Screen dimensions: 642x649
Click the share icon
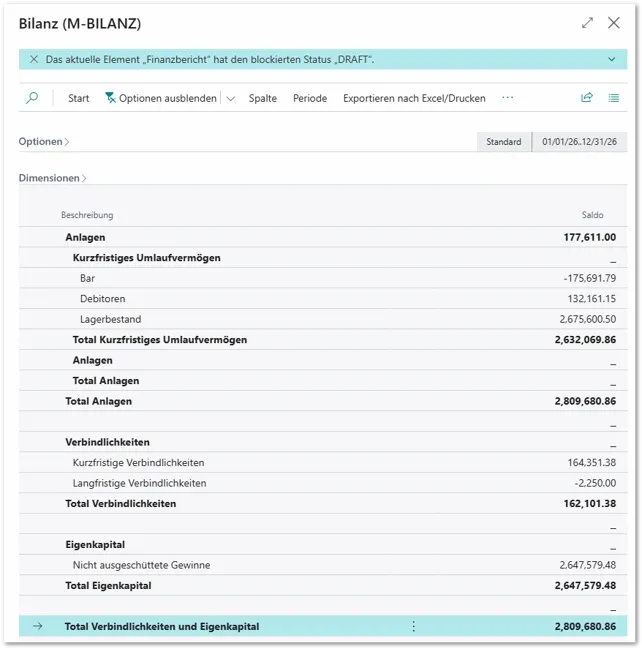[x=587, y=98]
